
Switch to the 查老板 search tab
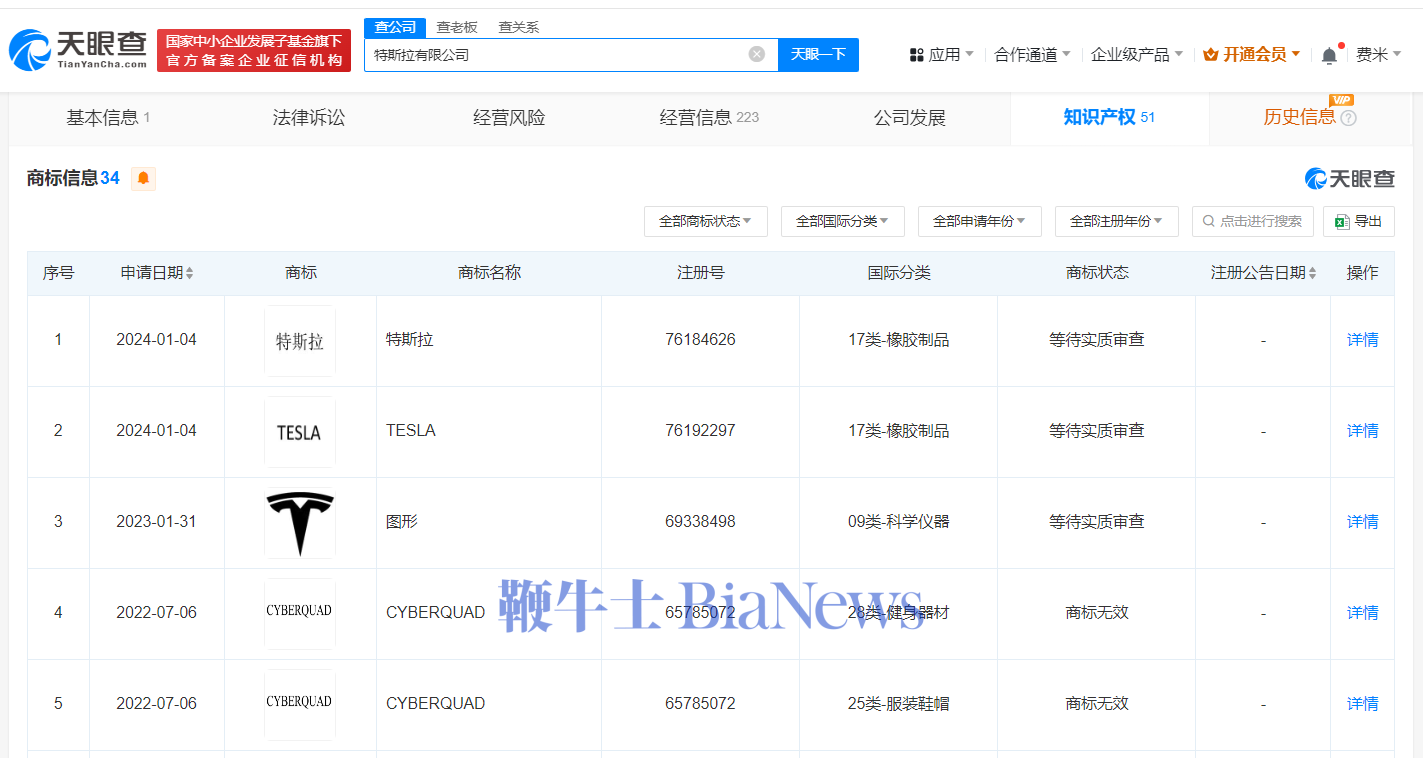[457, 27]
